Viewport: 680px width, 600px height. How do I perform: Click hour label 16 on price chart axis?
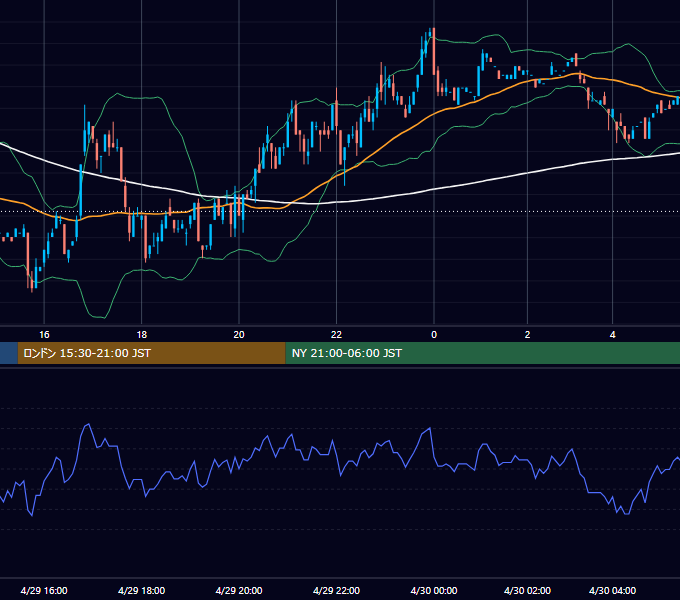44,335
